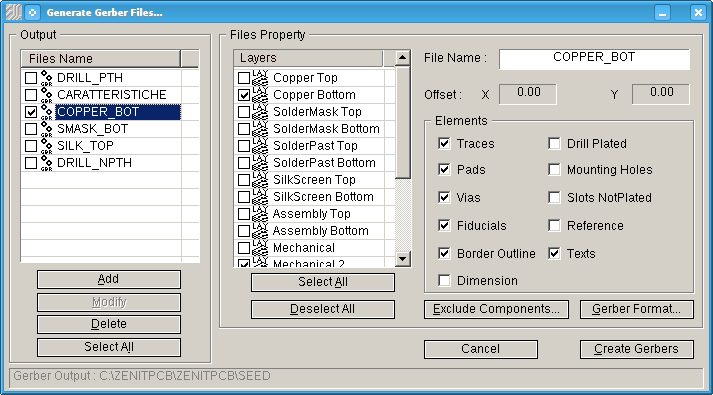Enable the Drill Plated element
This screenshot has width=713, height=395.
(x=554, y=144)
